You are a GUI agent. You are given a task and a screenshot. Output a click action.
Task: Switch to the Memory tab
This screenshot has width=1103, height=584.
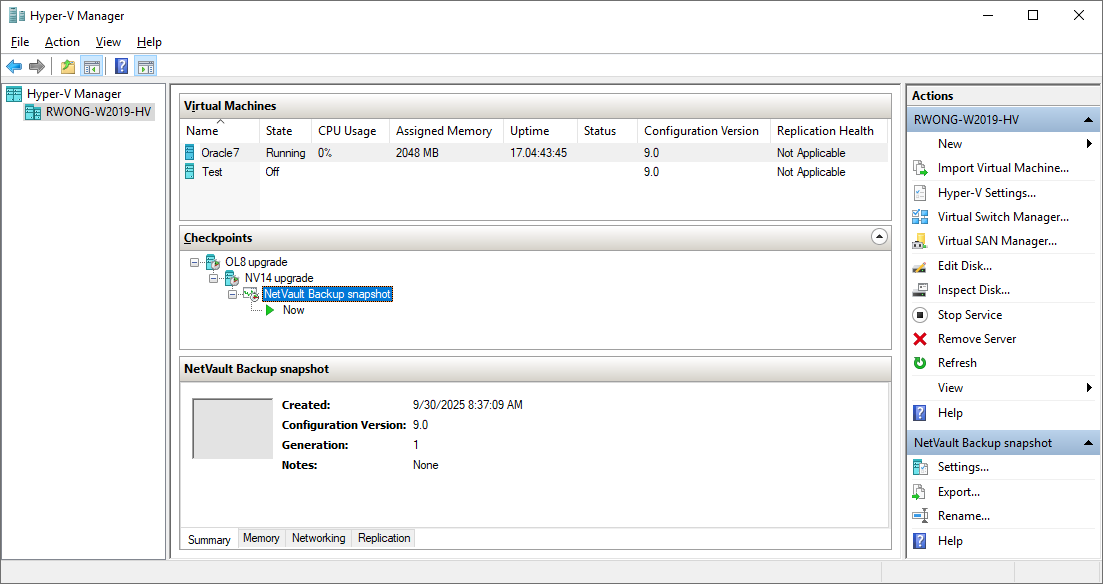coord(261,538)
